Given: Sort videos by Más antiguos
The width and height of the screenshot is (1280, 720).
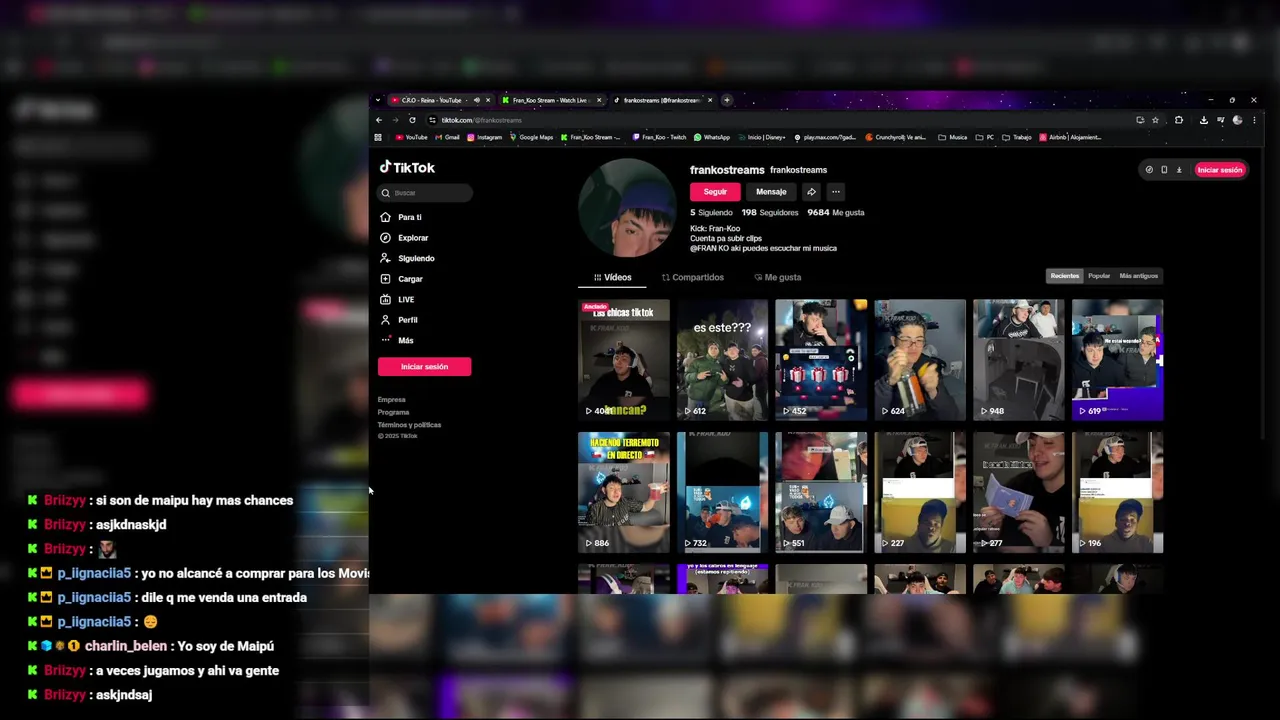Looking at the screenshot, I should pos(1139,276).
